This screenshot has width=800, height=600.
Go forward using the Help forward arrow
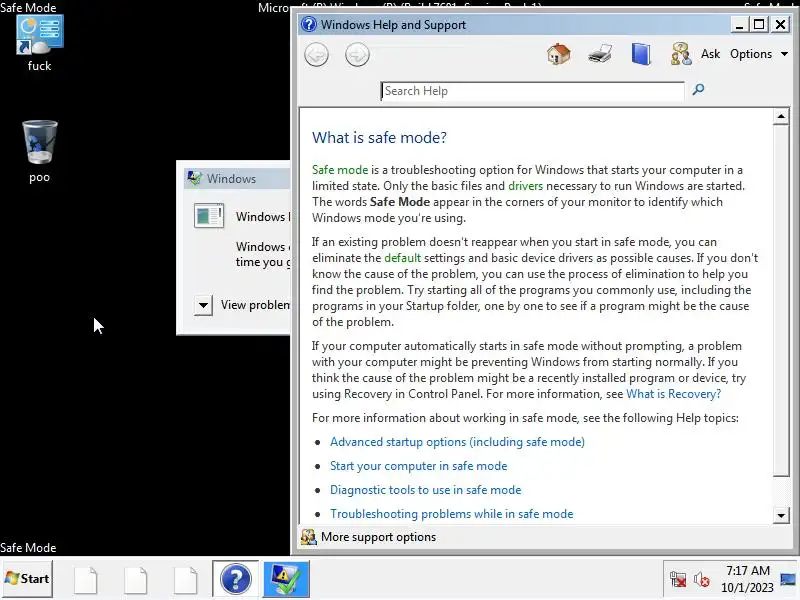click(x=357, y=55)
